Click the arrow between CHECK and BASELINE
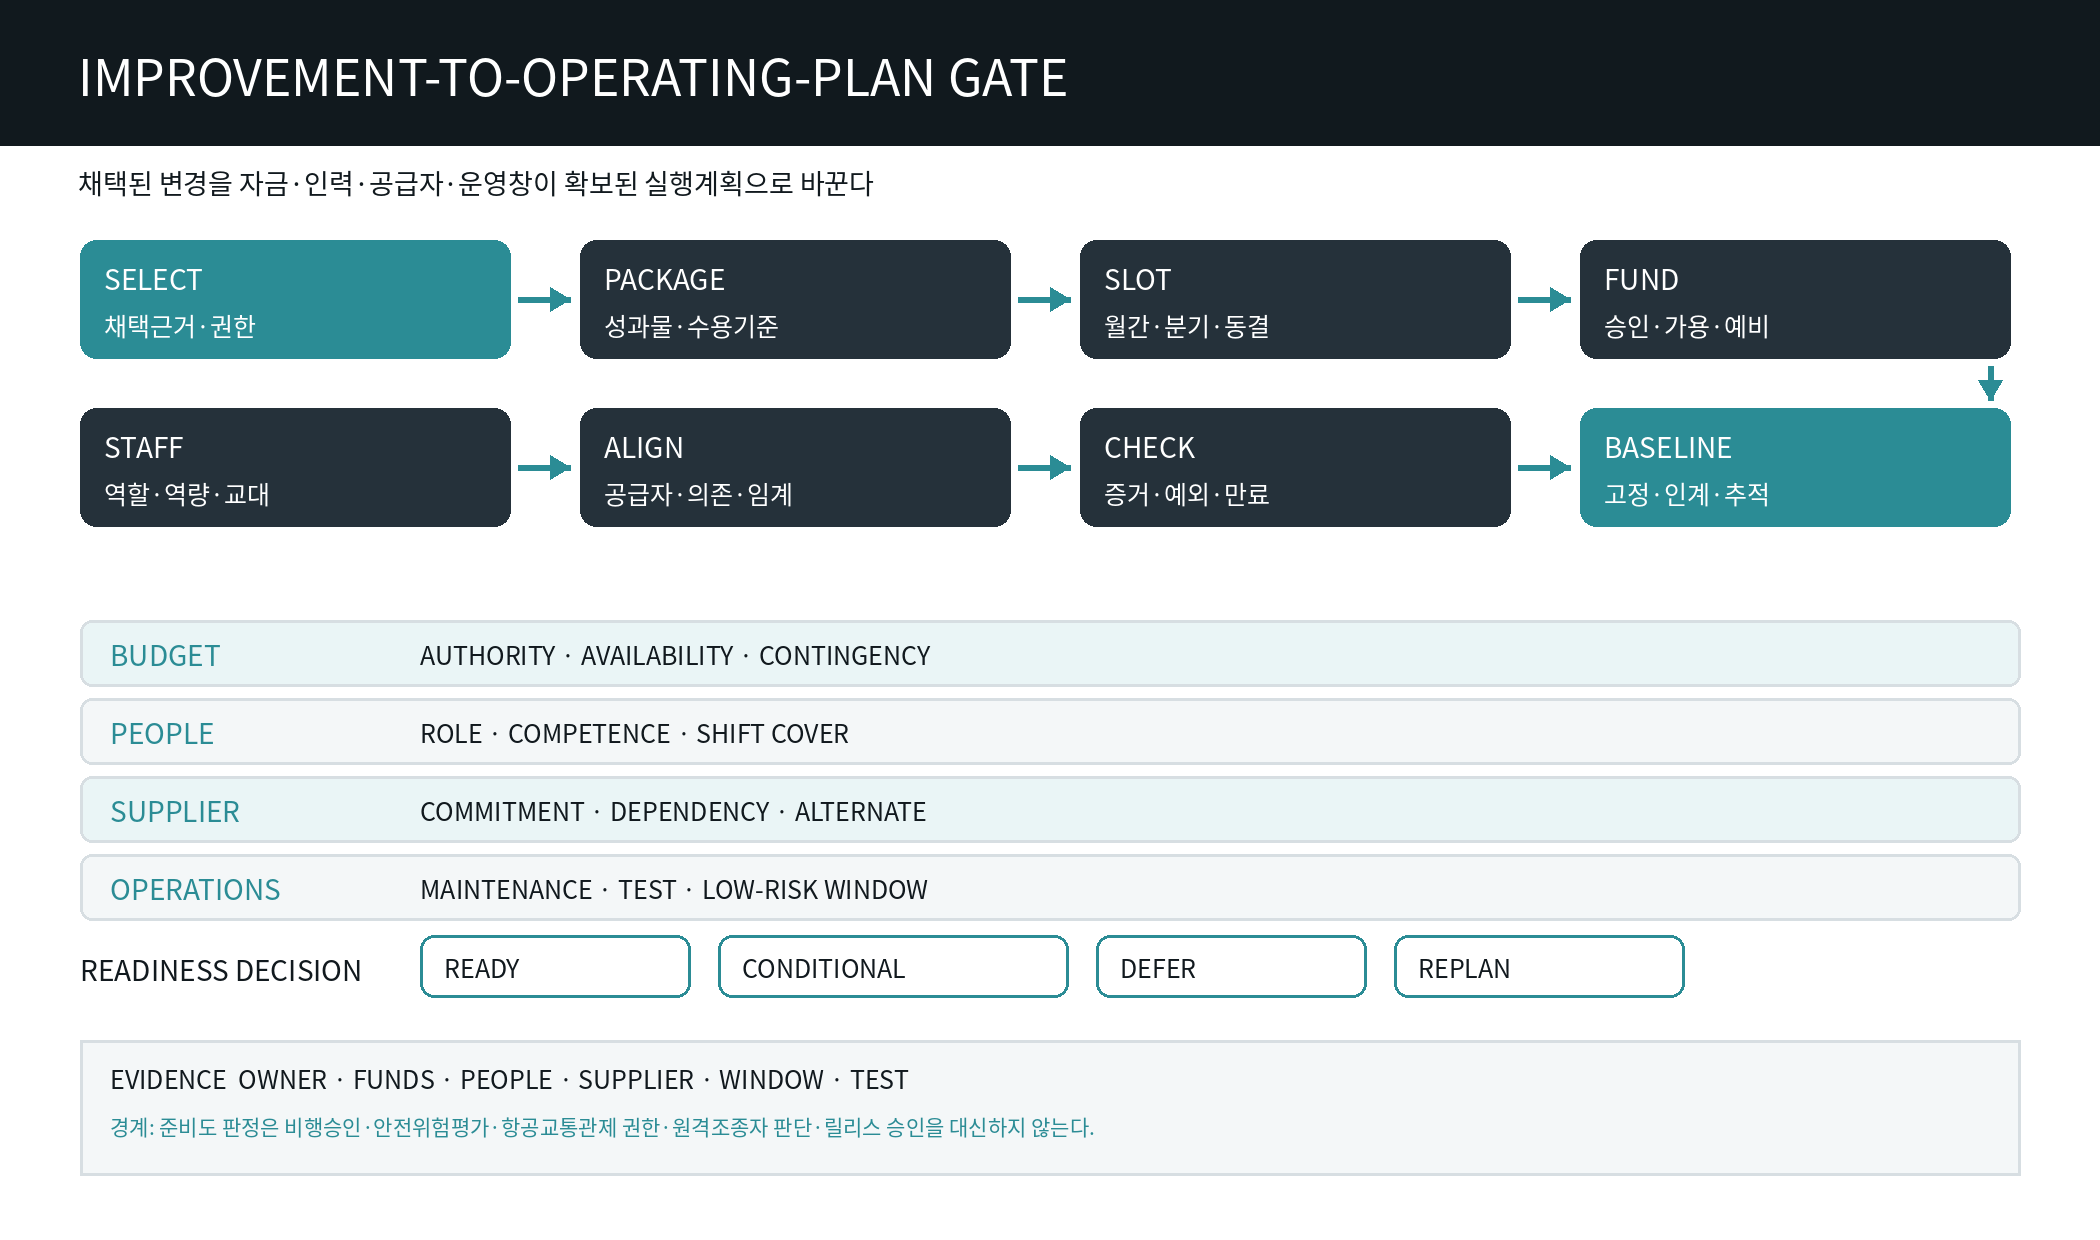 (x=1545, y=467)
